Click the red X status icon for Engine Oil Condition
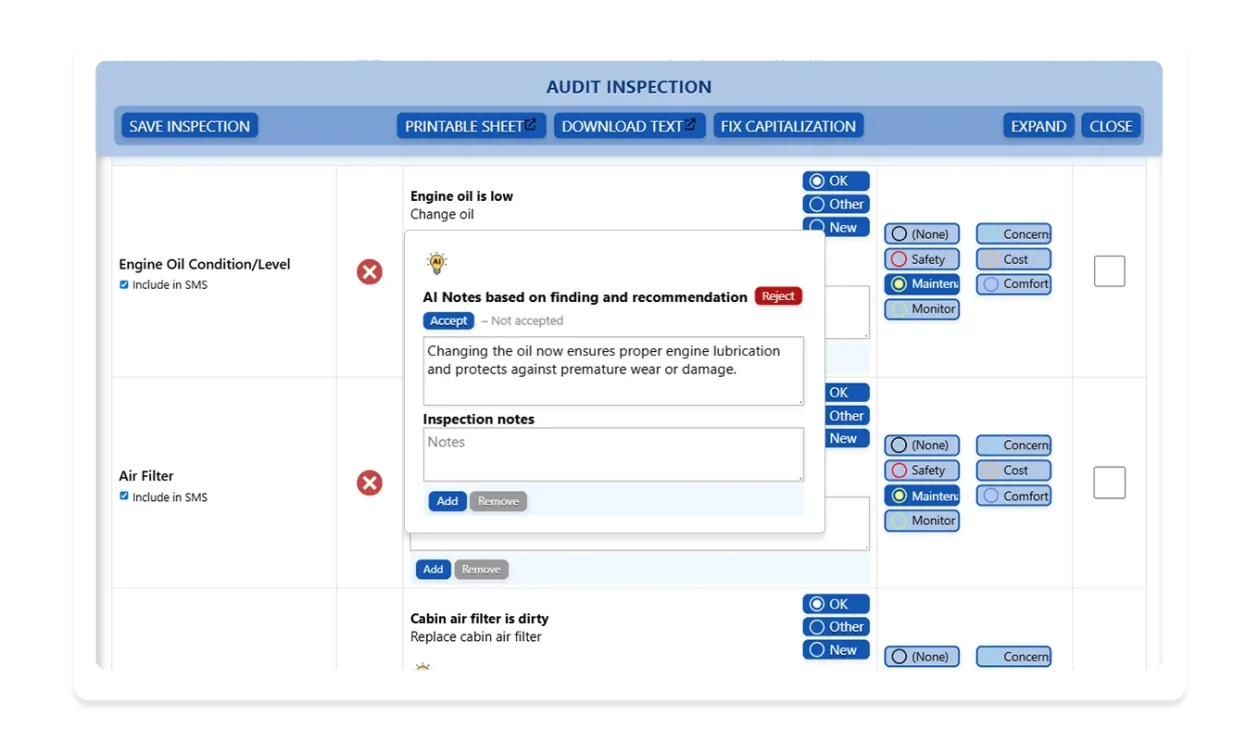 pos(370,271)
